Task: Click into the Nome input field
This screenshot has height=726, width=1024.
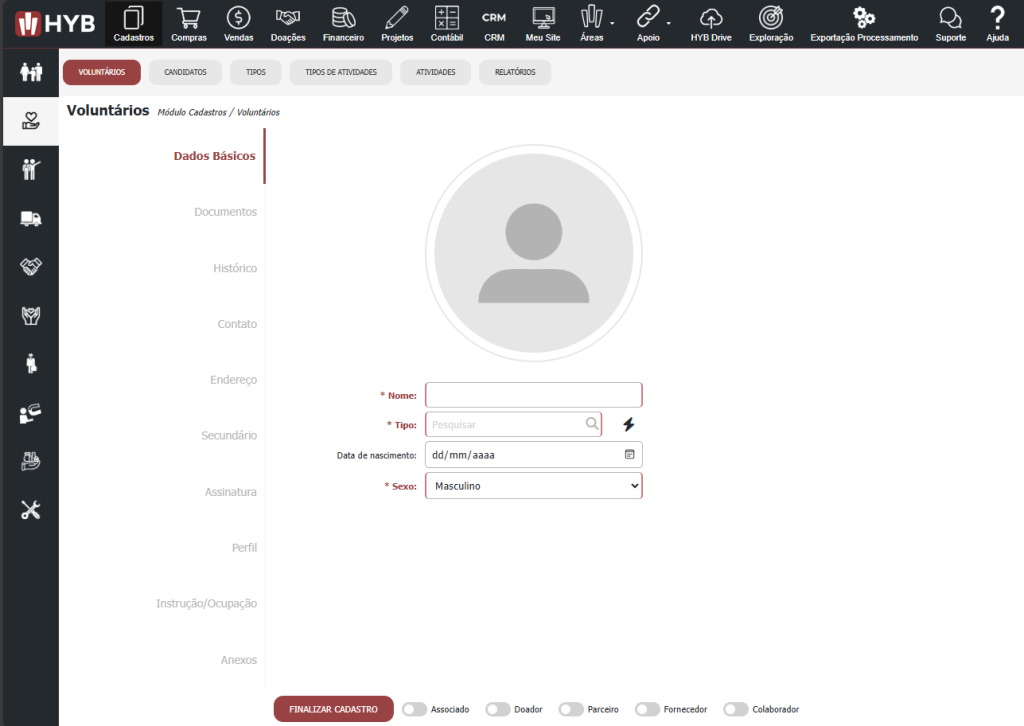Action: (533, 395)
